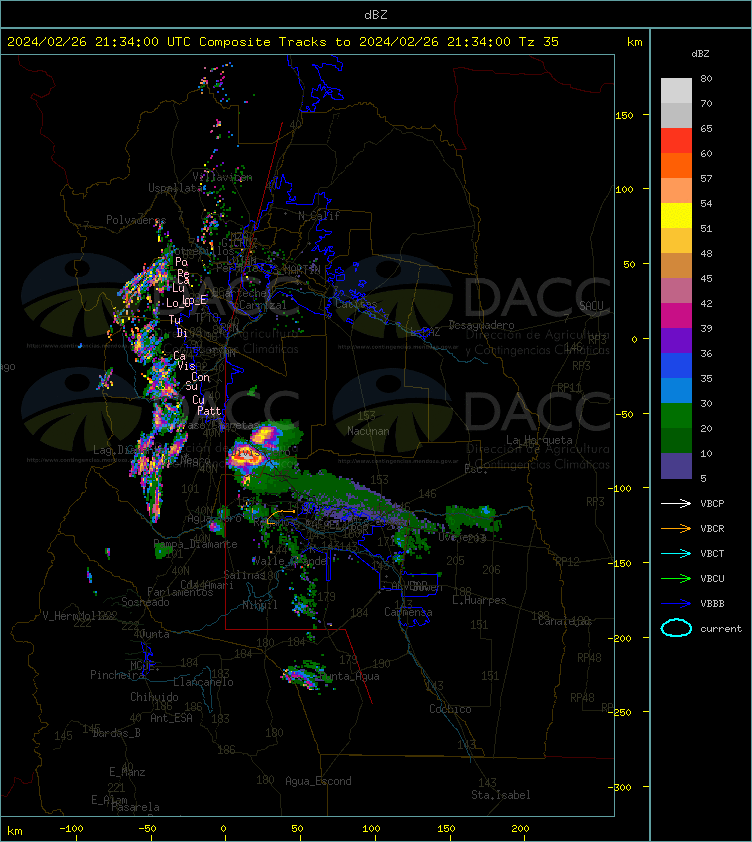
Task: Click the cyan 'current' ellipse legend symbol
Action: (x=676, y=628)
